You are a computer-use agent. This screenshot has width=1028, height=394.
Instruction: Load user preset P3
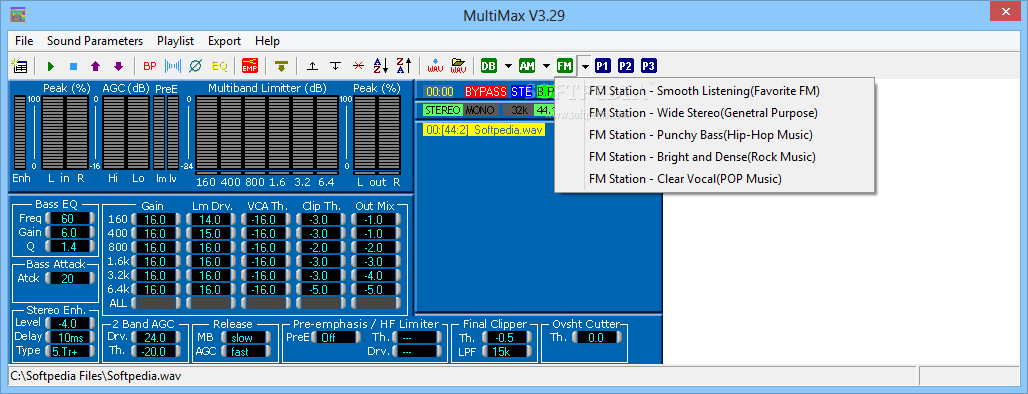click(648, 66)
